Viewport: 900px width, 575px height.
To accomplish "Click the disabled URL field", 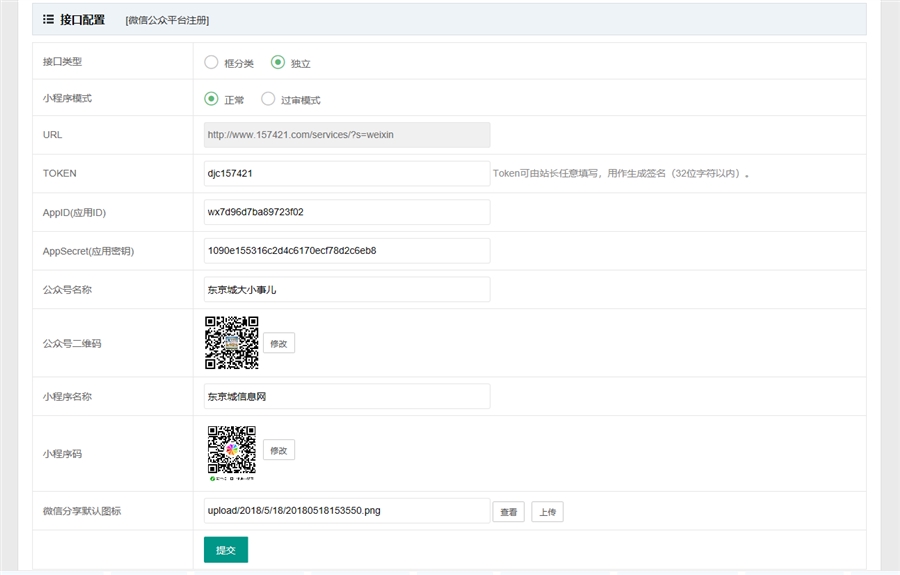I will [346, 135].
